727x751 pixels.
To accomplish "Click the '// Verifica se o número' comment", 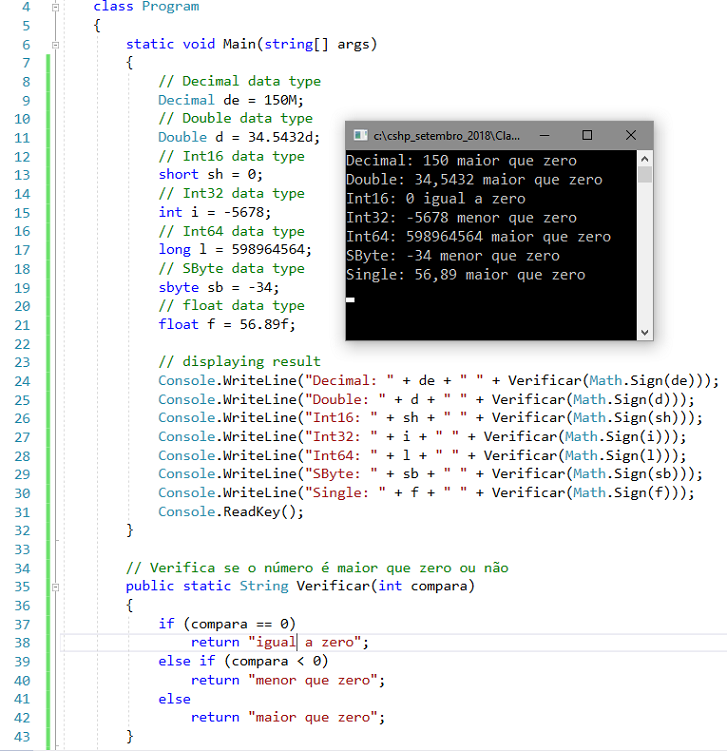I will coord(317,568).
